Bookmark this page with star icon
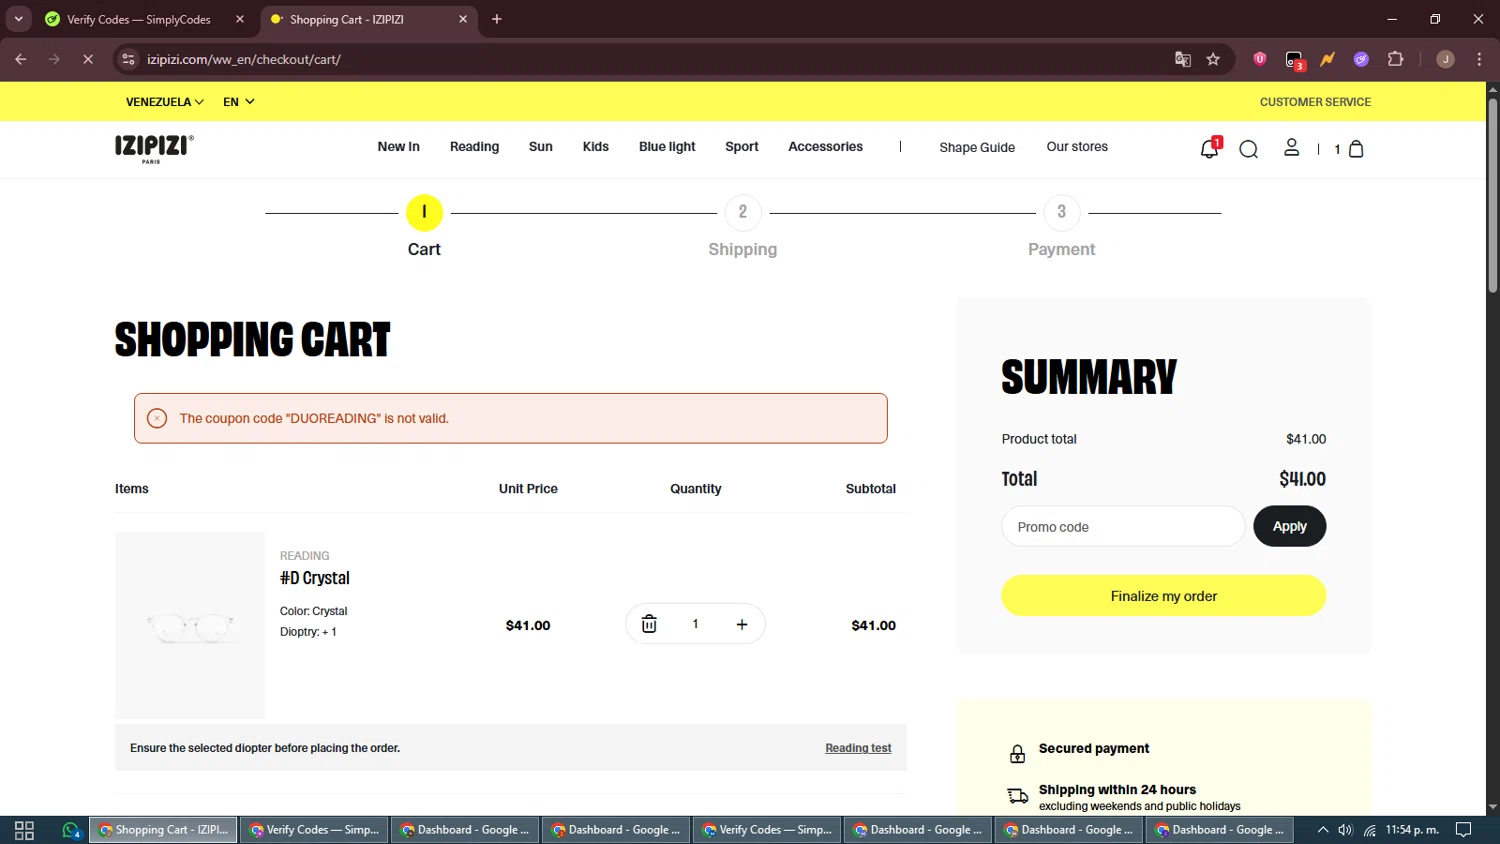This screenshot has height=844, width=1500. (x=1213, y=60)
